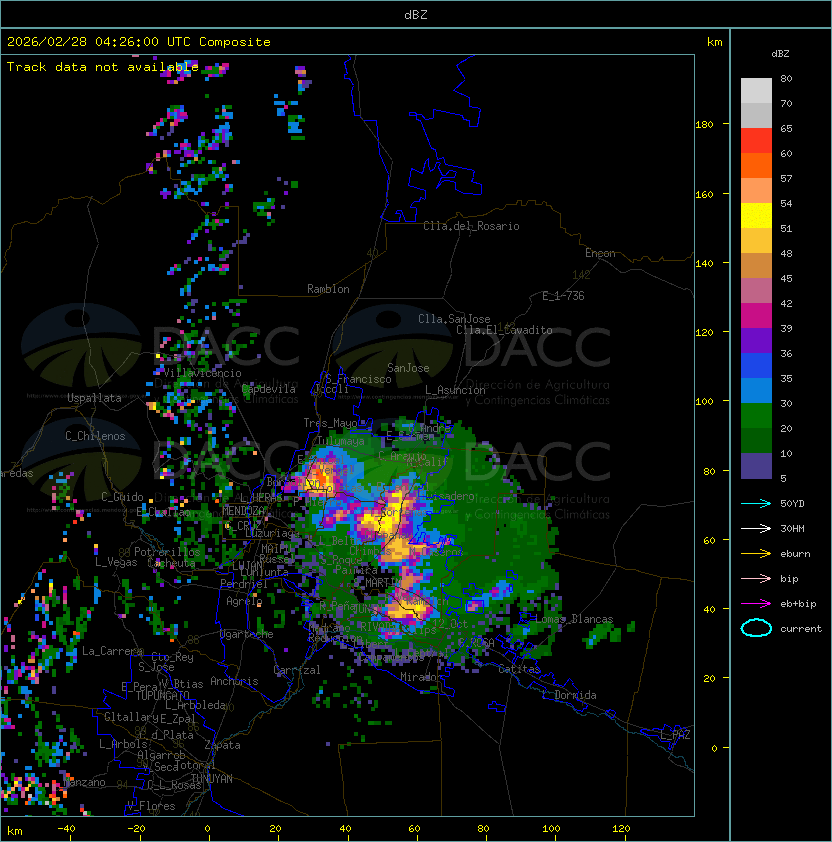Click the Catitas place label
Screen dimensions: 832x842
519,669
